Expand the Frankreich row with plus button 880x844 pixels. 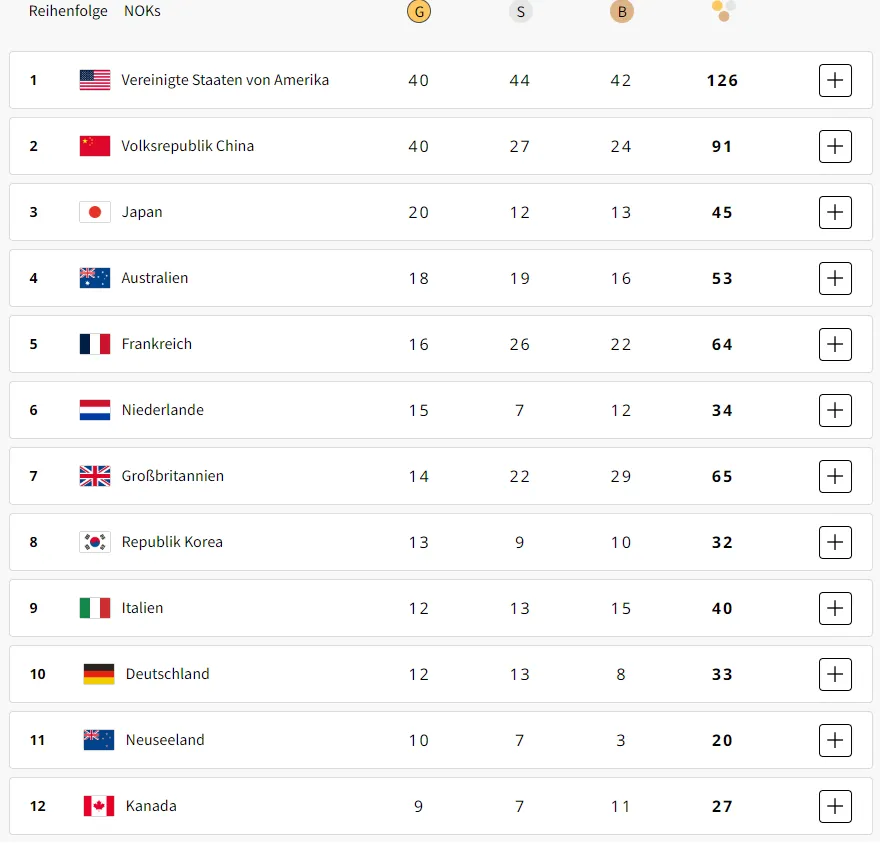(835, 344)
